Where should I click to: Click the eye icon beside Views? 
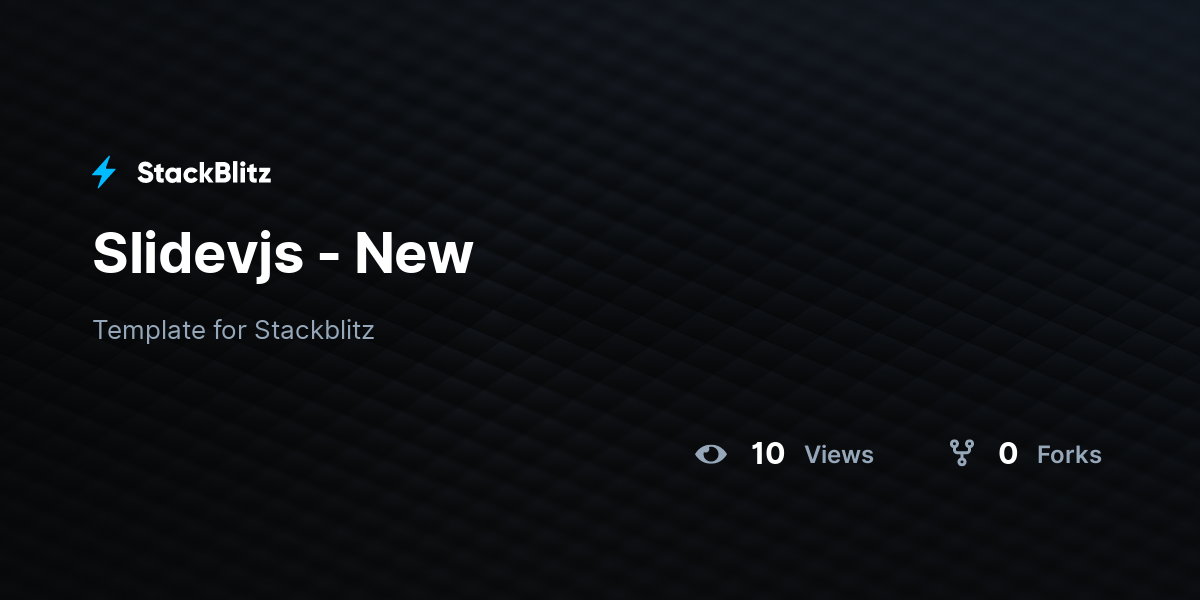[711, 454]
